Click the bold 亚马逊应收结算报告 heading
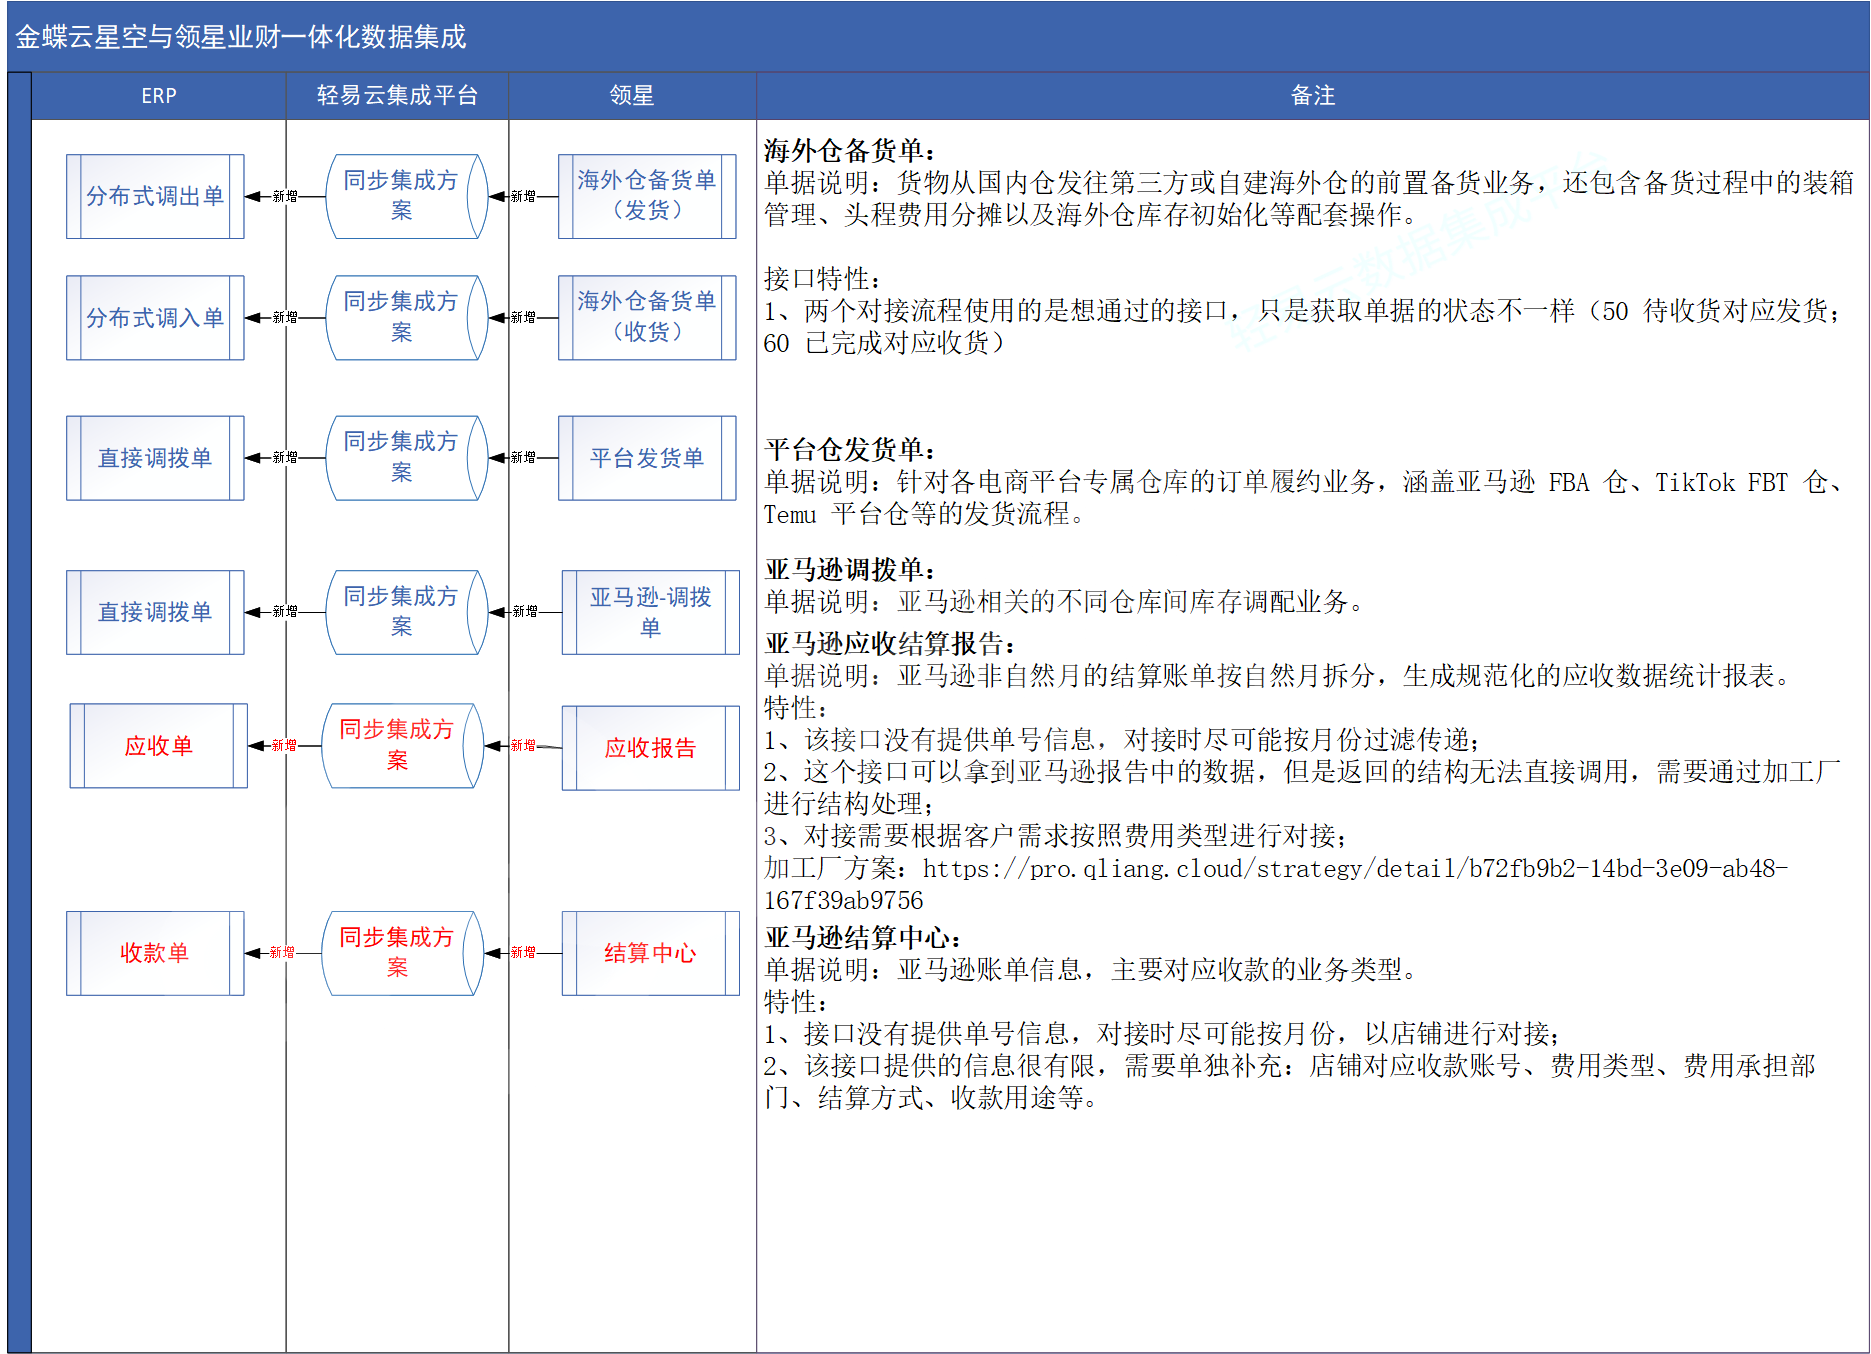 click(x=890, y=643)
